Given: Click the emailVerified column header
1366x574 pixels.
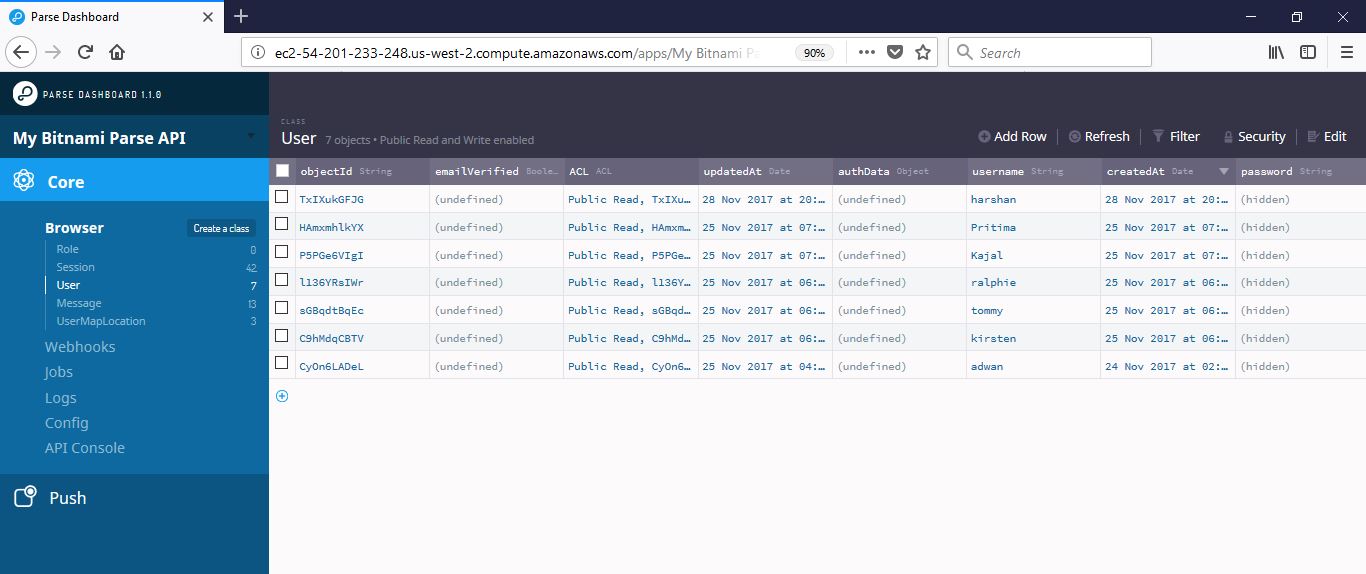Looking at the screenshot, I should click(497, 171).
